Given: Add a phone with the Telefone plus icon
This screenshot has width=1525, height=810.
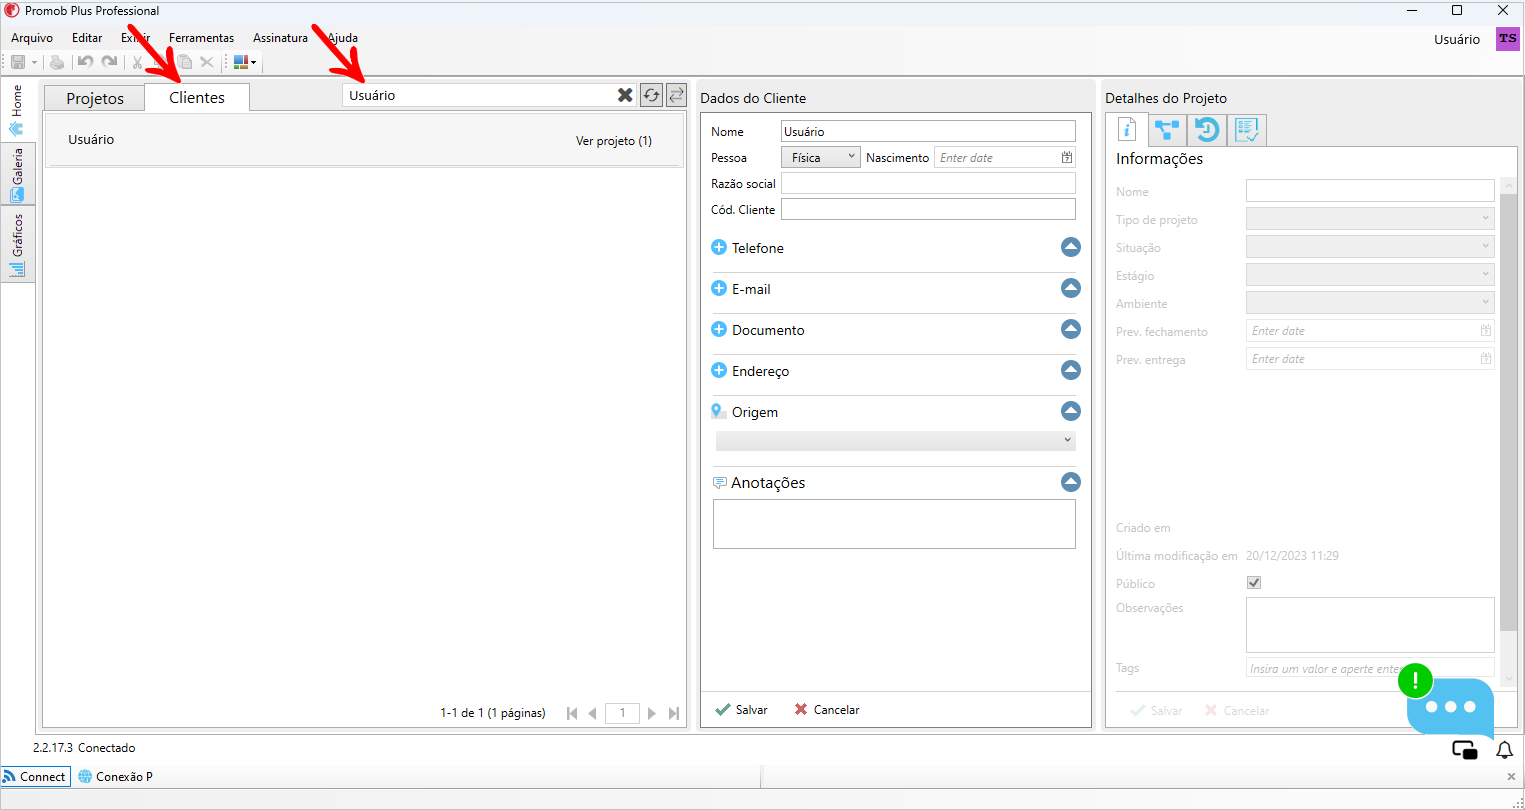Looking at the screenshot, I should [x=718, y=247].
